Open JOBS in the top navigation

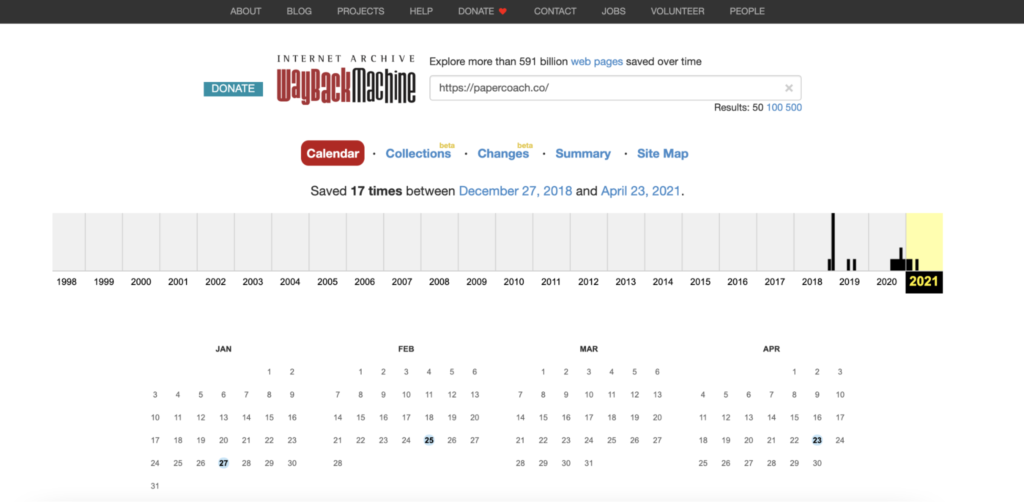[613, 11]
